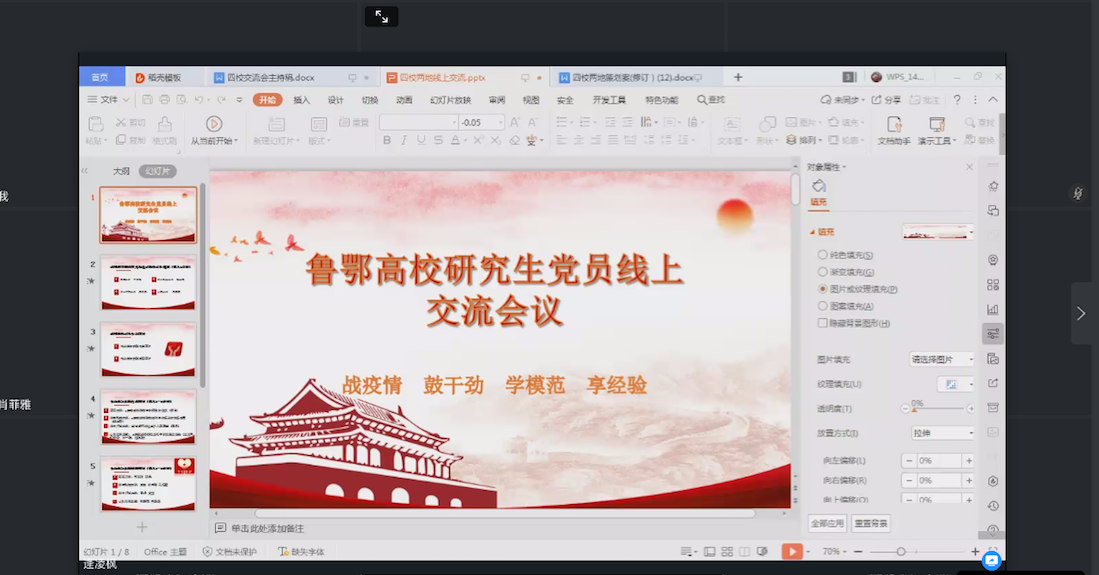Open the 插入 ribbon tab
Viewport: 1099px width, 575px height.
click(x=301, y=100)
